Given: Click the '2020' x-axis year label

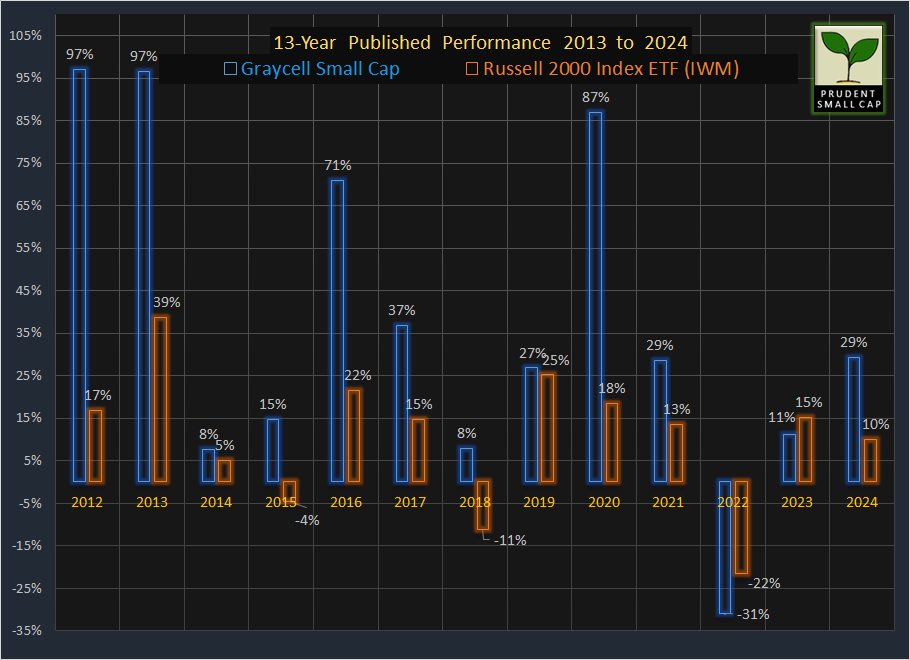Looking at the screenshot, I should (x=604, y=502).
